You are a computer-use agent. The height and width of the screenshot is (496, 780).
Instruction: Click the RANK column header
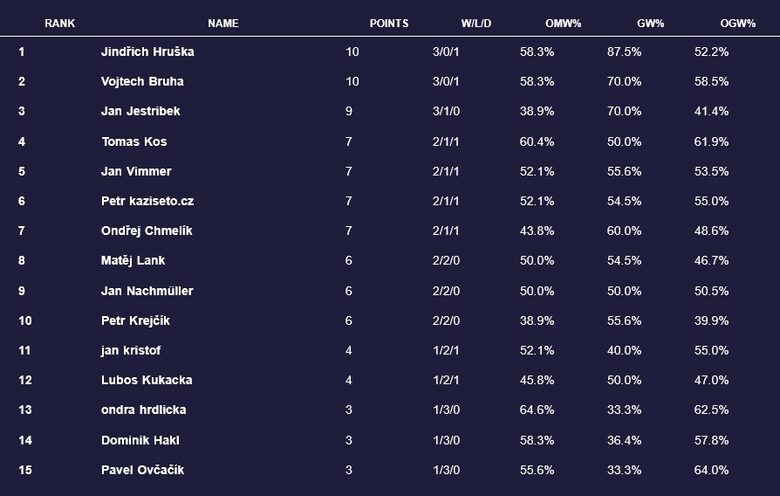pos(60,23)
